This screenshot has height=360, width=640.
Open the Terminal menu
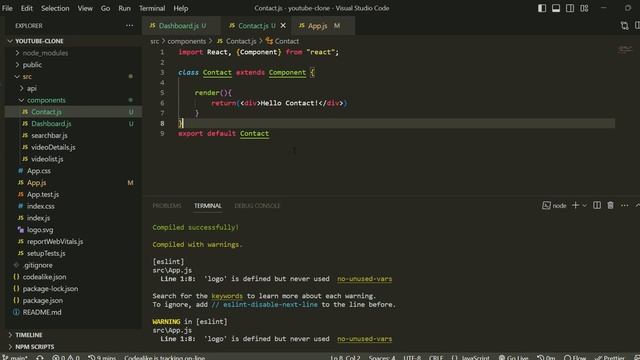(x=152, y=8)
